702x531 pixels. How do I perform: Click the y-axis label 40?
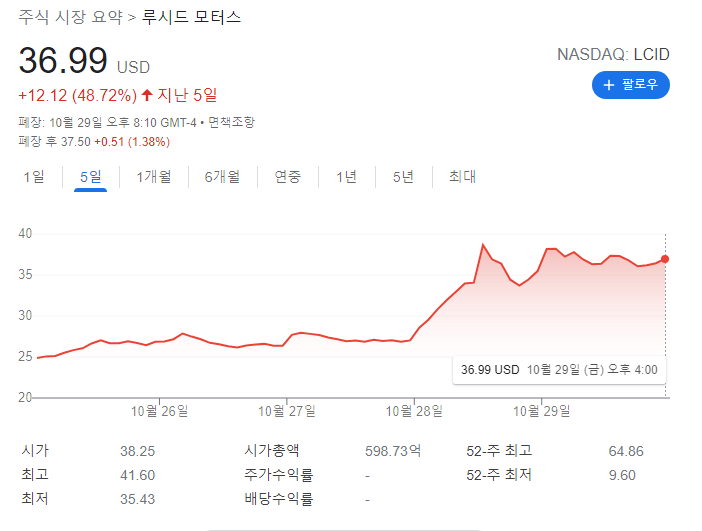(x=25, y=234)
